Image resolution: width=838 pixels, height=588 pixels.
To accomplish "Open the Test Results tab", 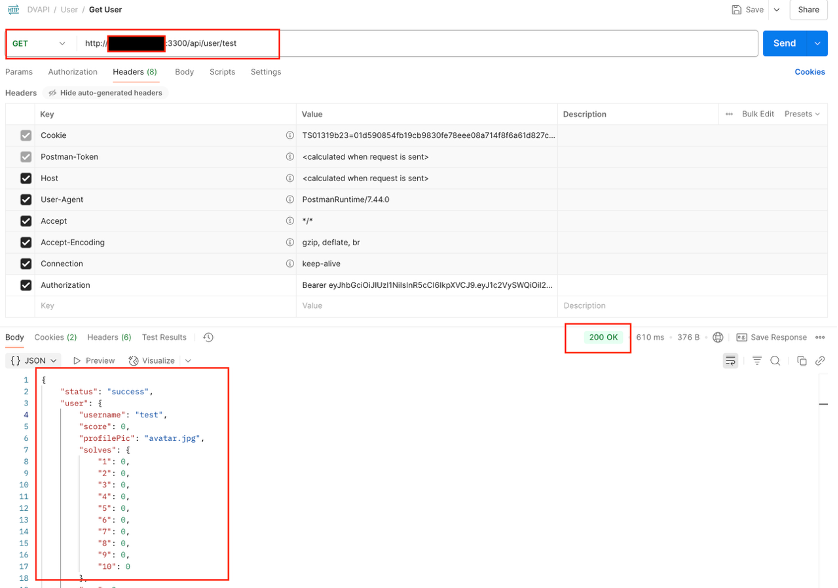I will (x=164, y=338).
